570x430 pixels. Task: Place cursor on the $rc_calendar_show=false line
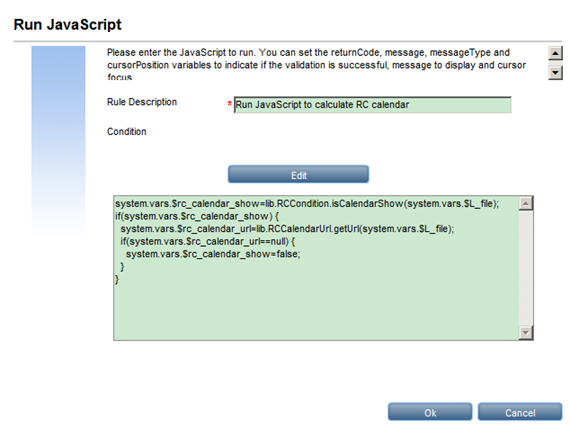213,254
